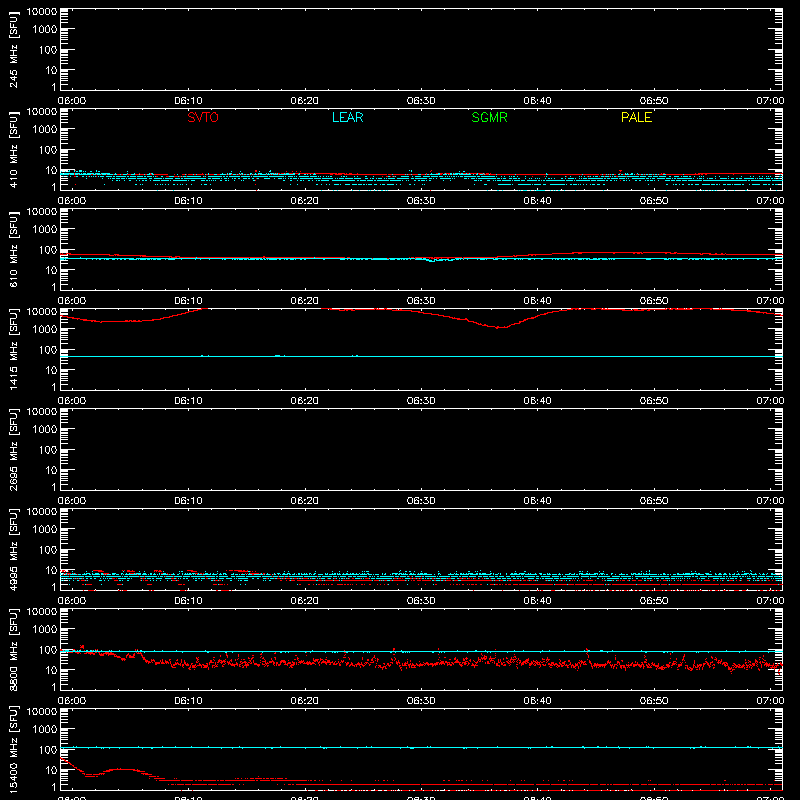Select the '15400 MHz [SFU]' axis title

point(14,749)
